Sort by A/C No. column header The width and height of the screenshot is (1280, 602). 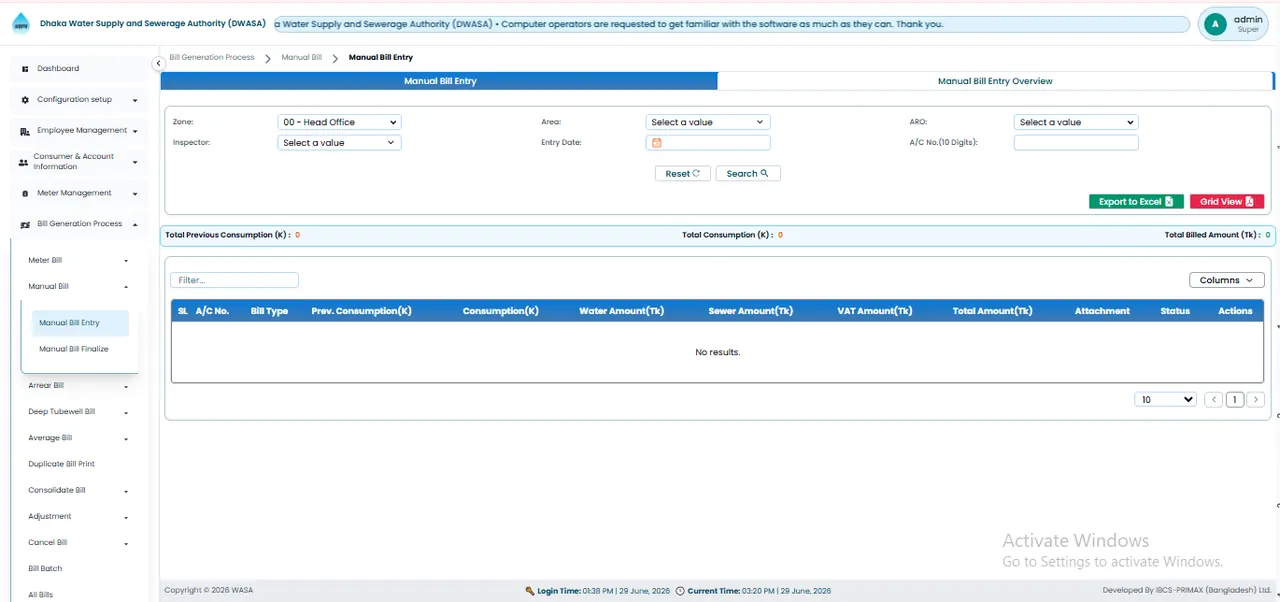[212, 311]
